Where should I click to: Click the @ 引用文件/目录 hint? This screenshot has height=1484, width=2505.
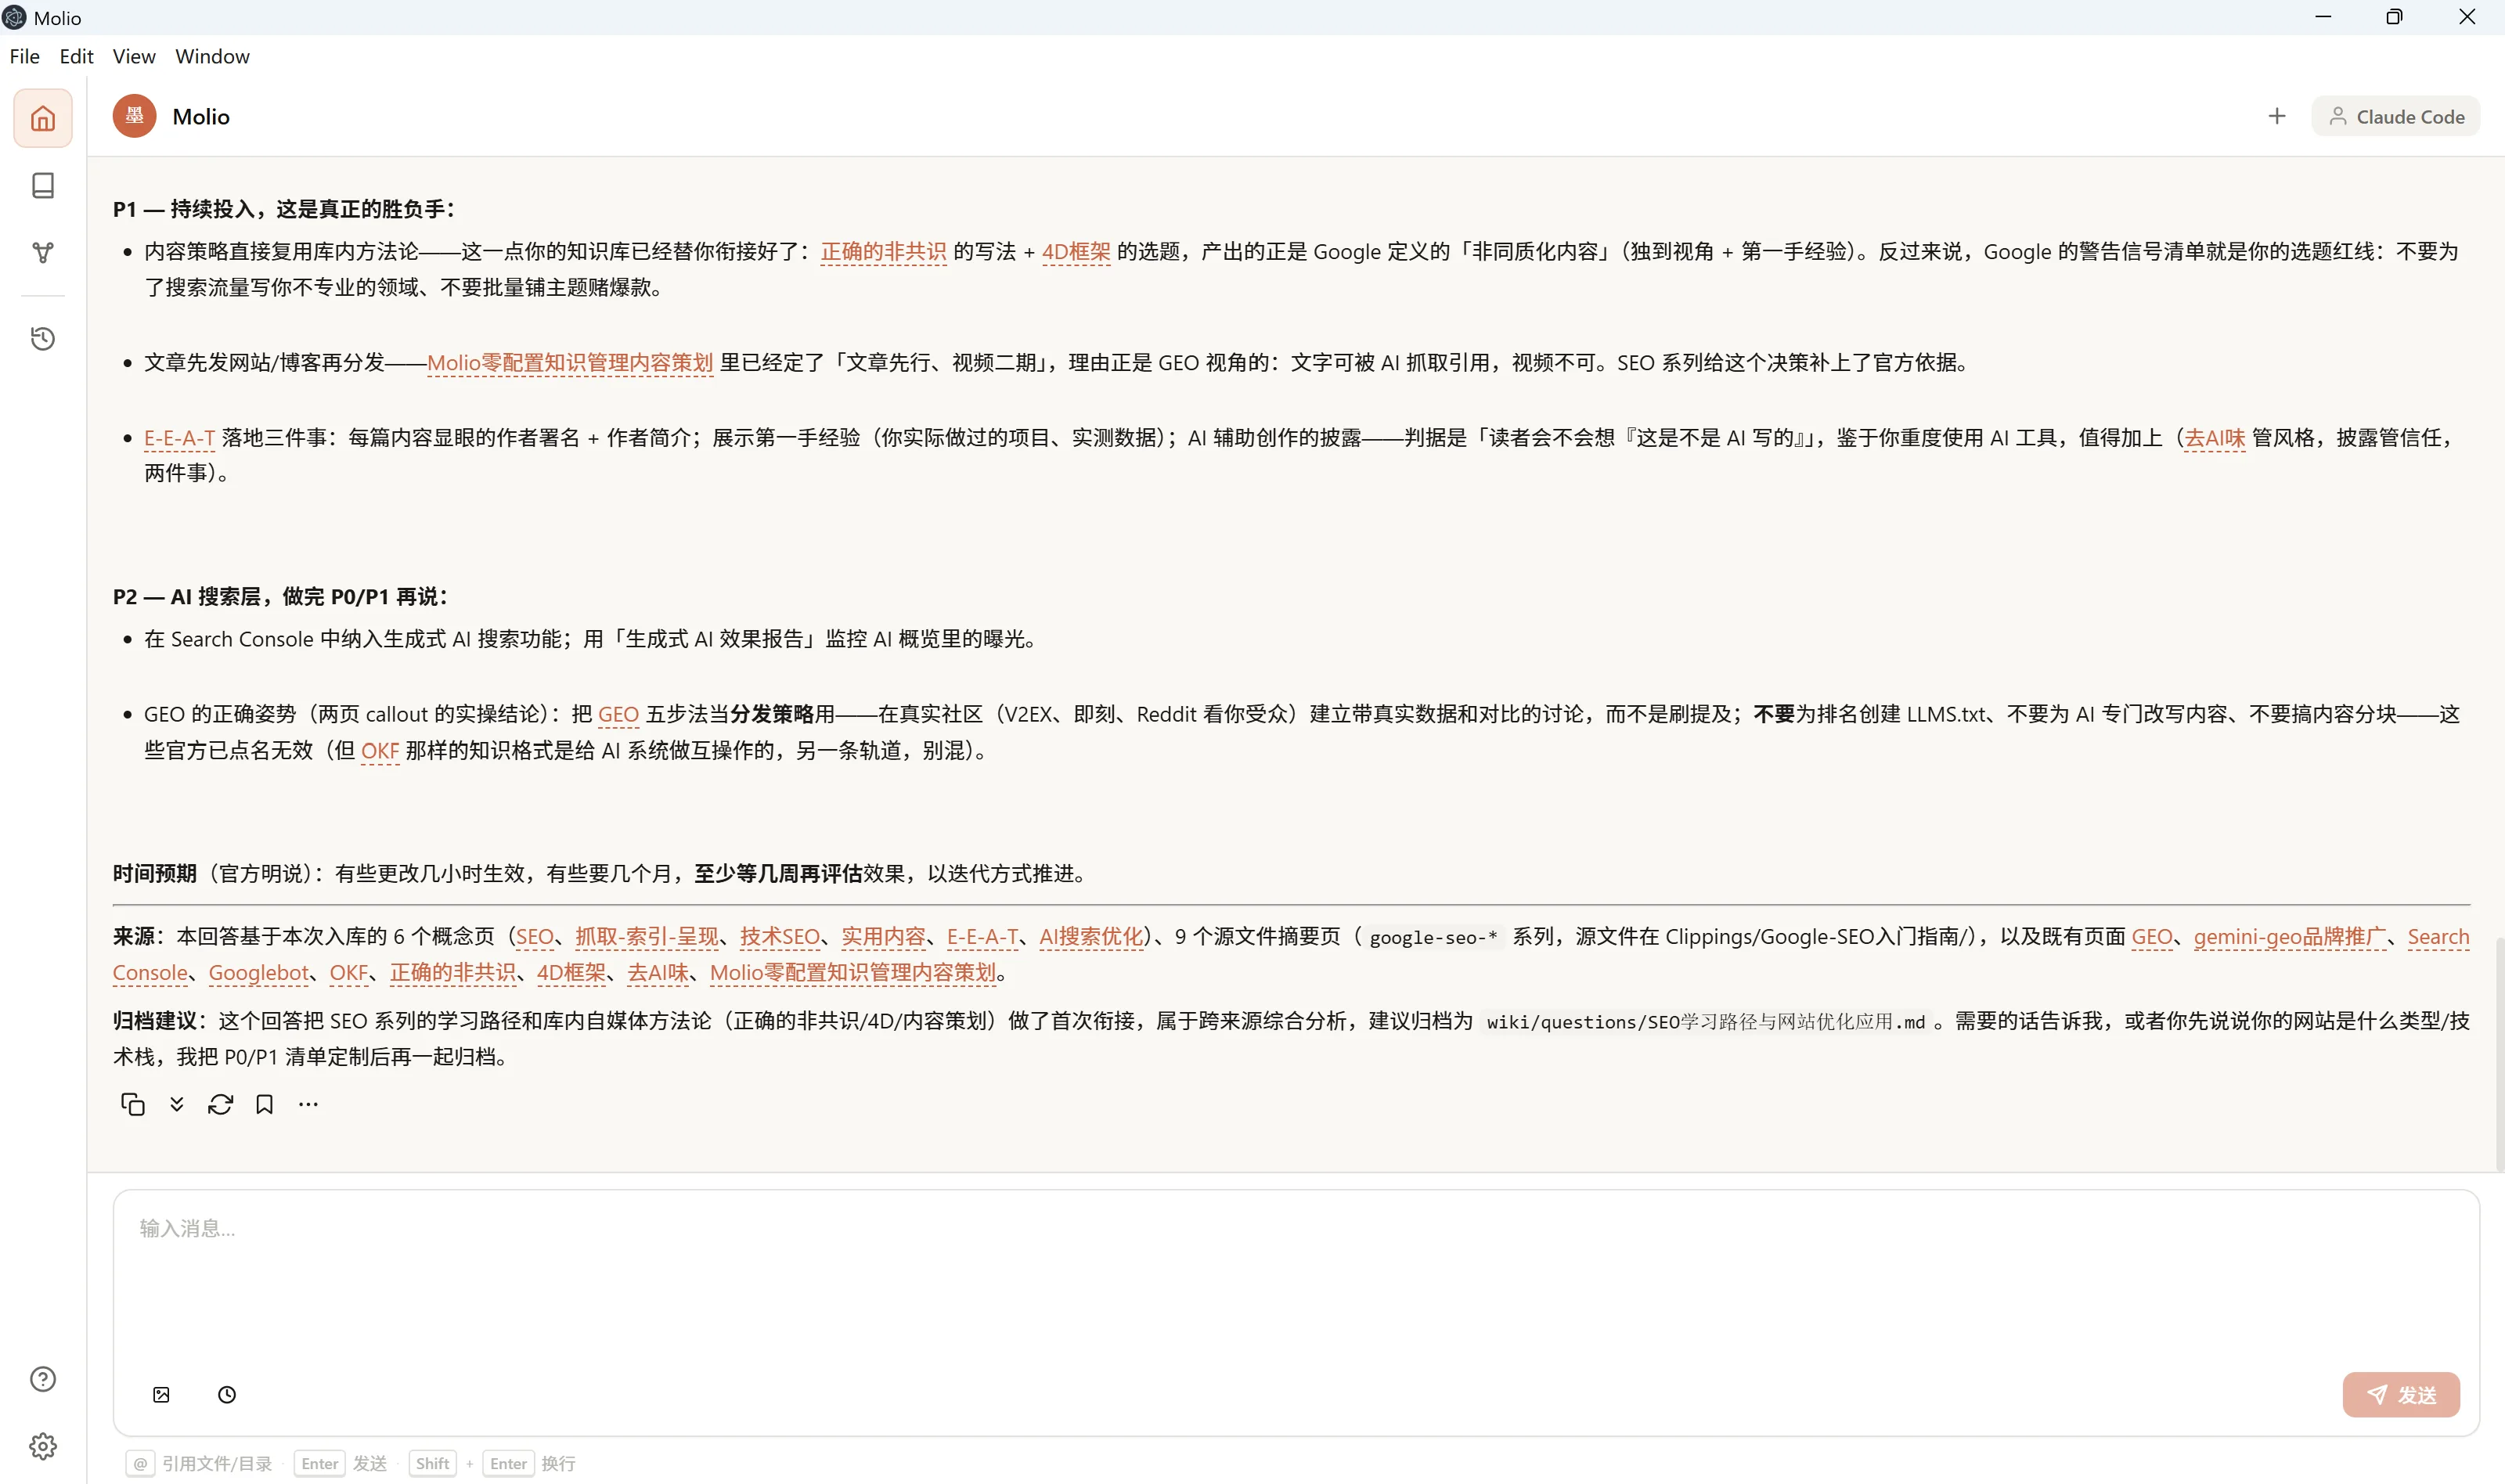200,1463
